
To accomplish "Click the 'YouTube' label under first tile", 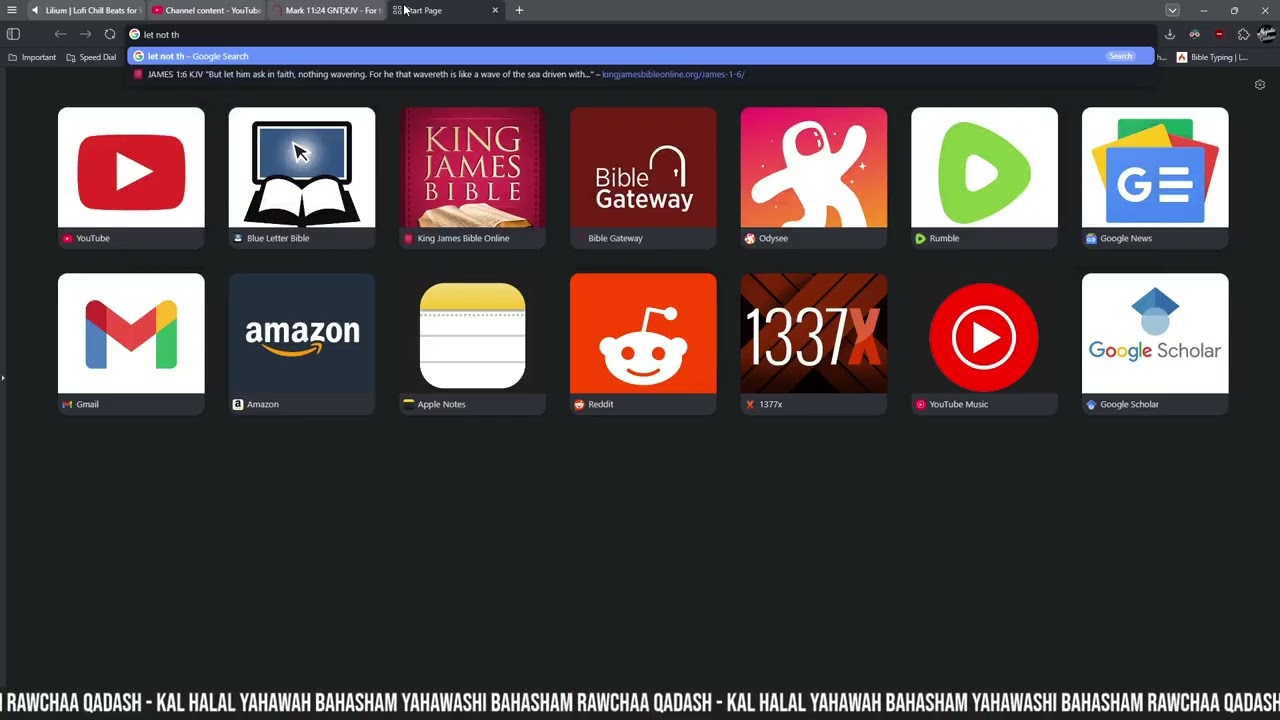I will (x=93, y=238).
